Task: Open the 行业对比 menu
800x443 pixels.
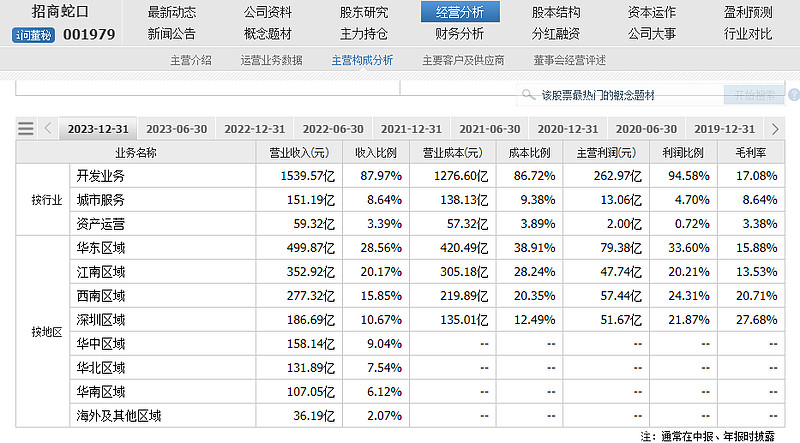Action: 748,34
